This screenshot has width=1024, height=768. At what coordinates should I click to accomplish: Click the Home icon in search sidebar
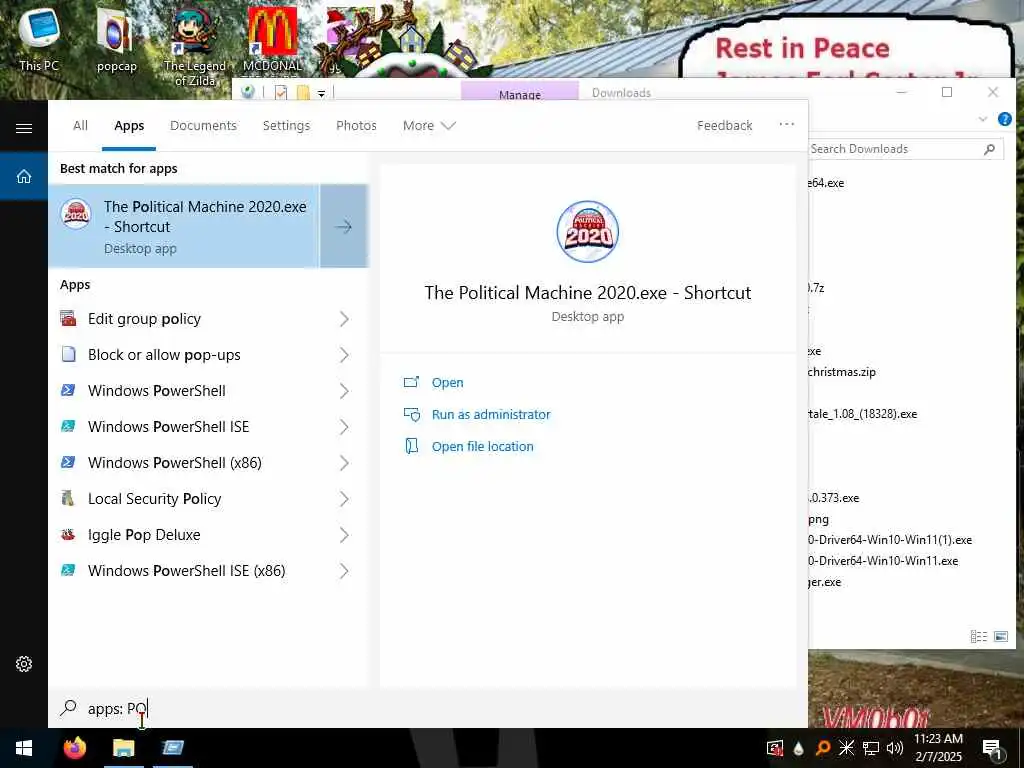[24, 176]
